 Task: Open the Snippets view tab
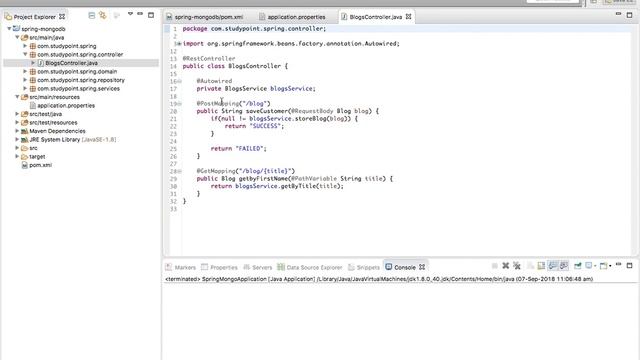tap(364, 267)
